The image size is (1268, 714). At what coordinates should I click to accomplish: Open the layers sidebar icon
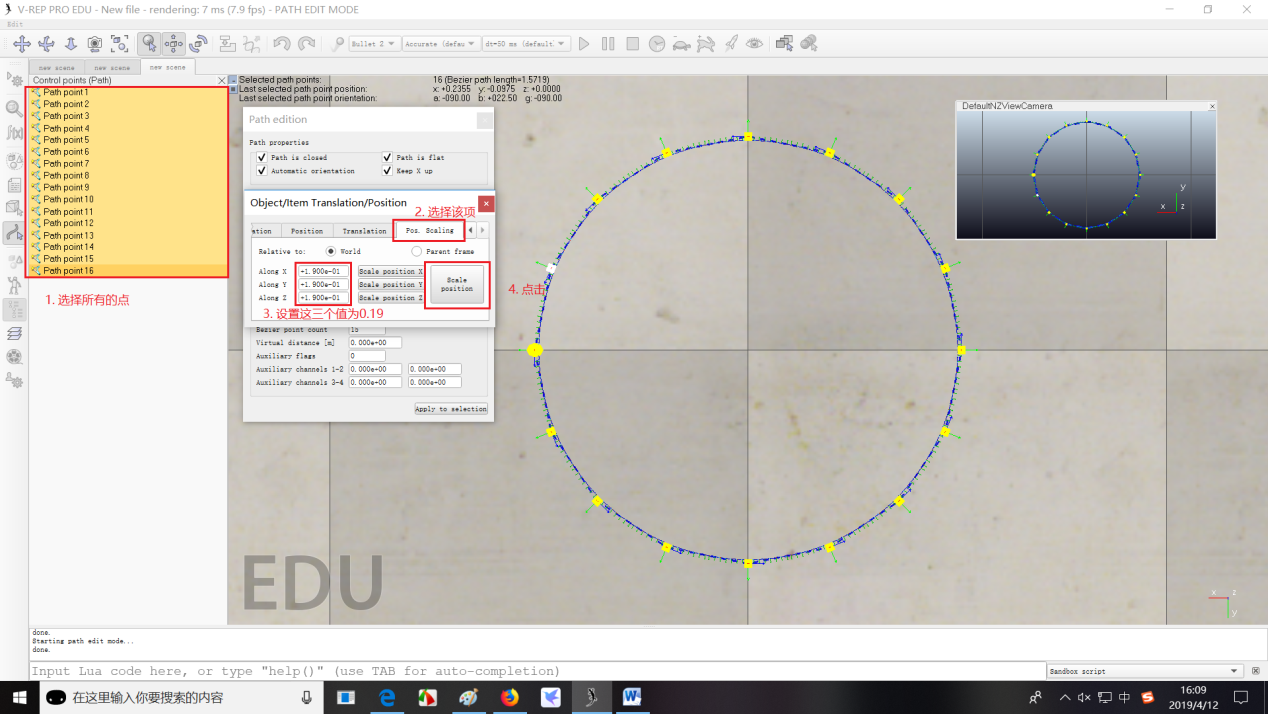pos(14,333)
